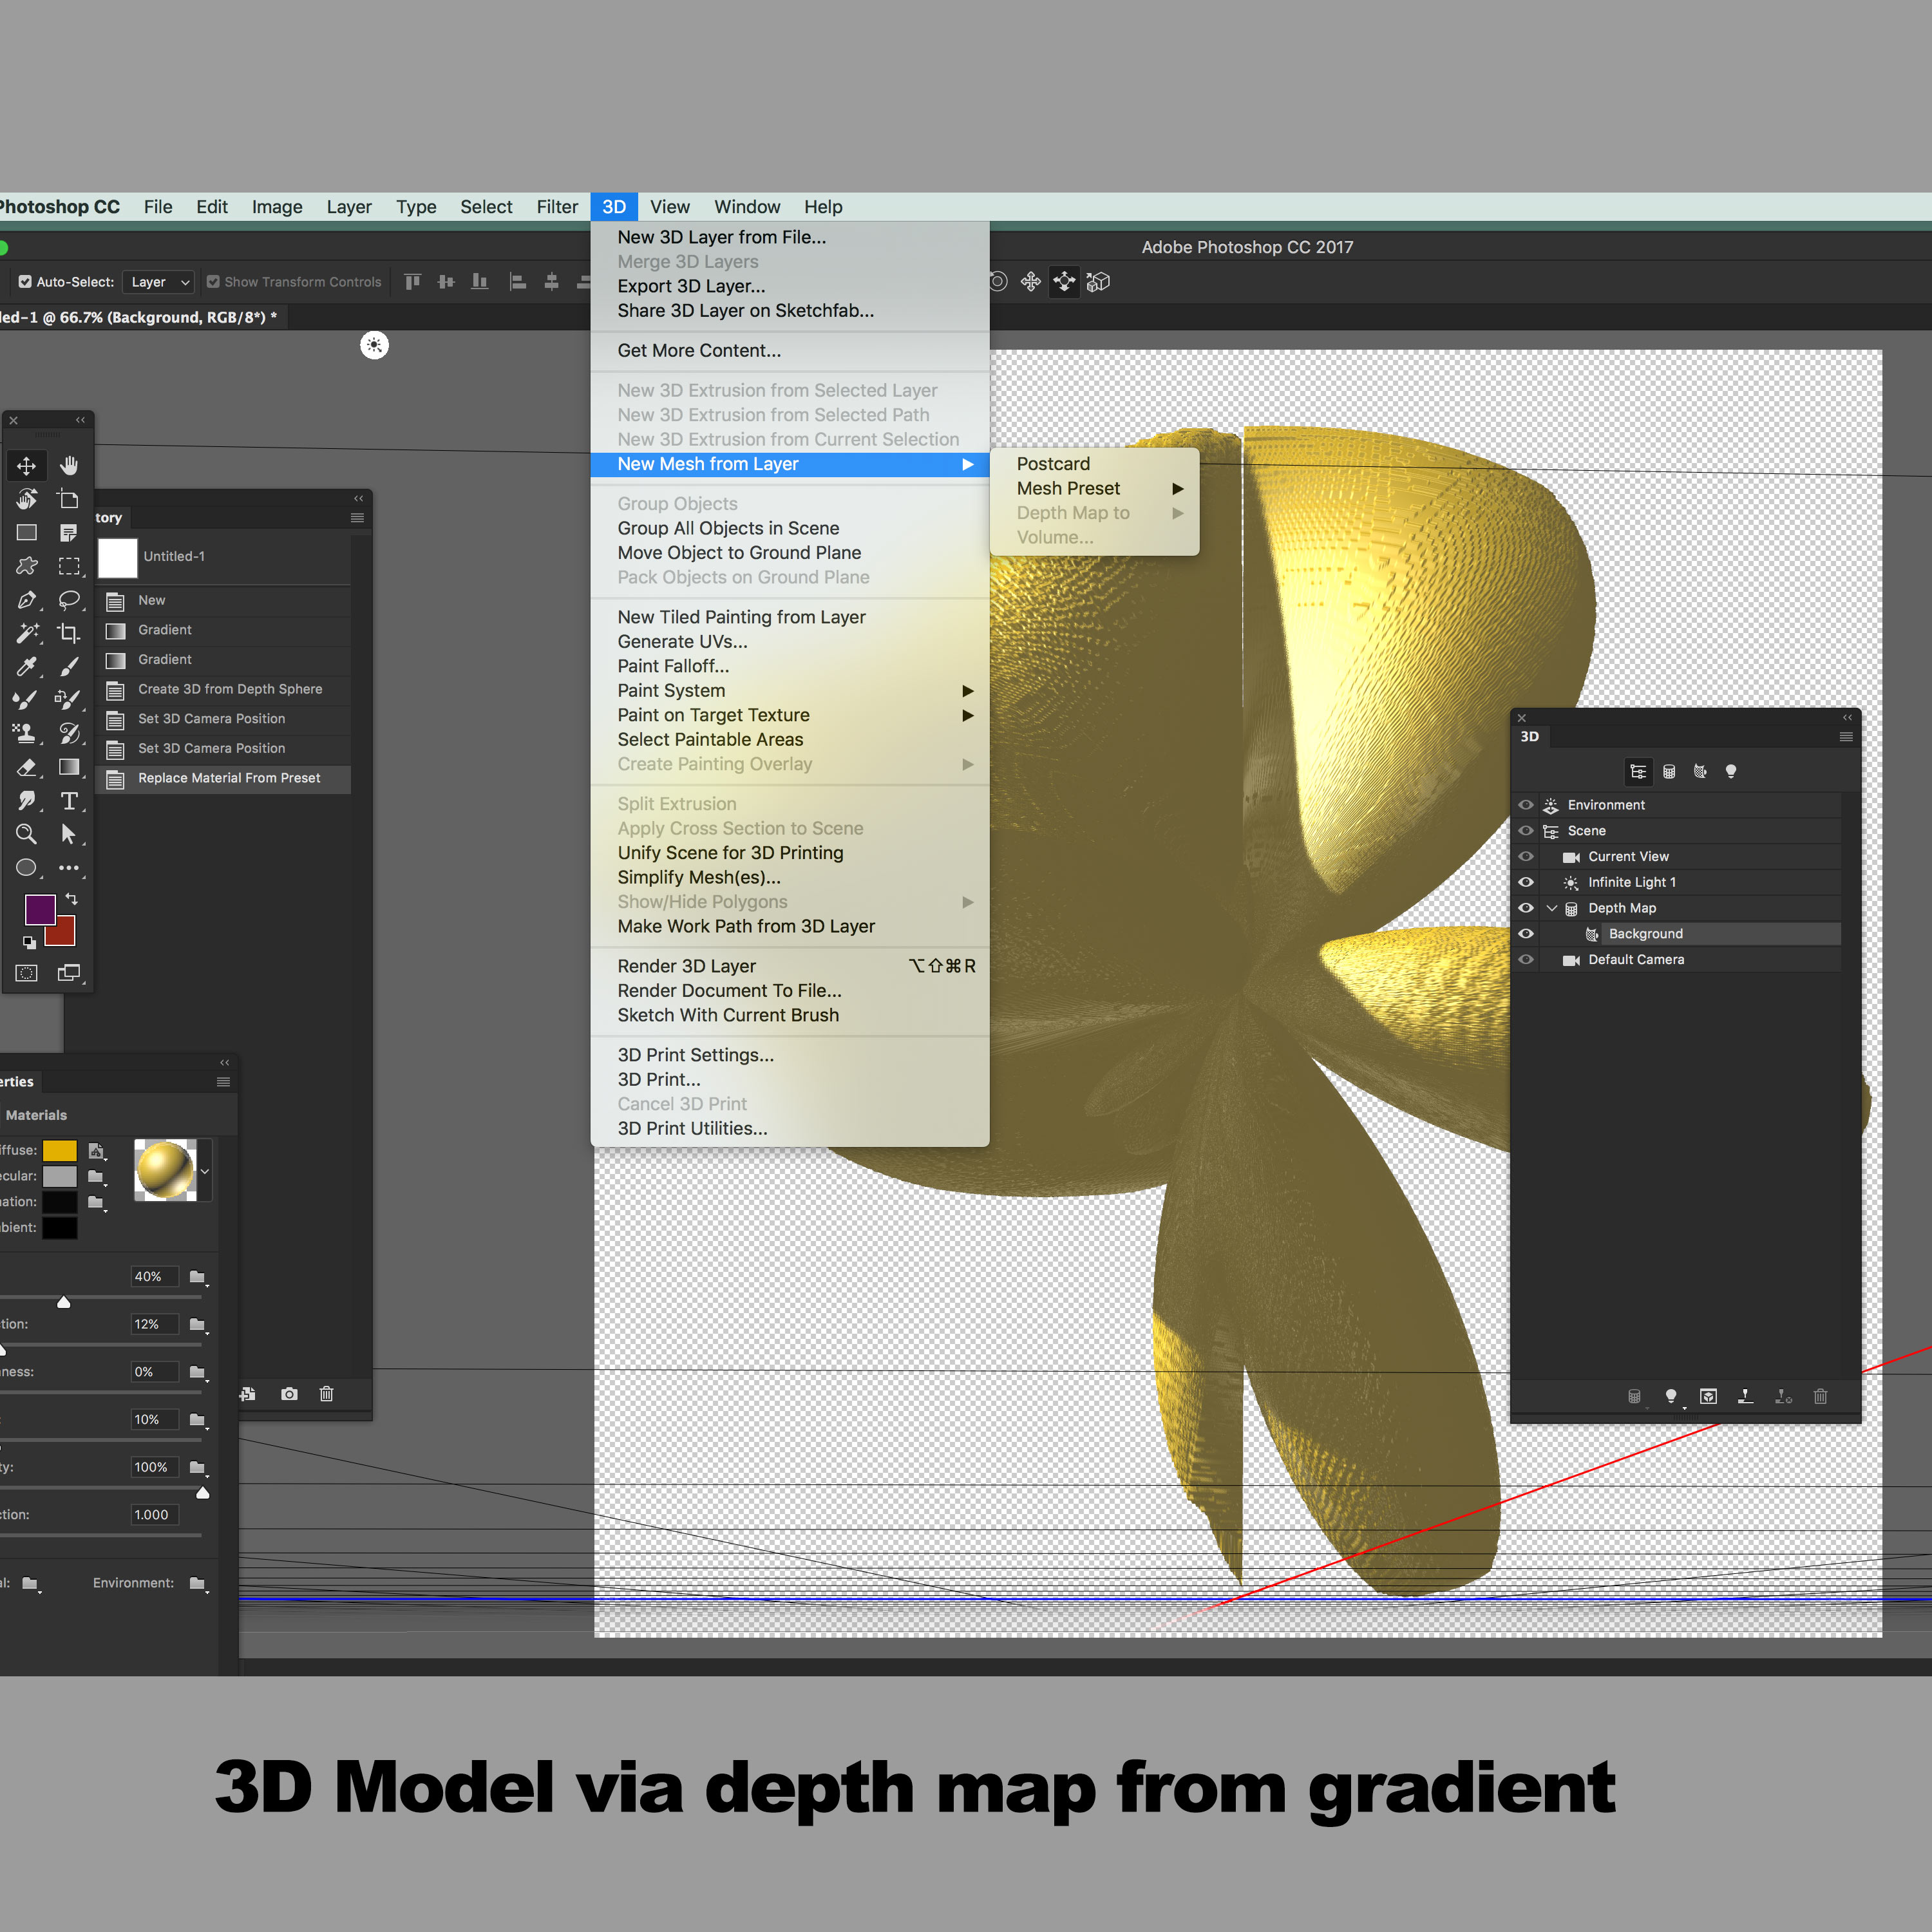This screenshot has width=1932, height=1932.
Task: Uncheck the Auto-Select checkbox
Action: tap(25, 282)
